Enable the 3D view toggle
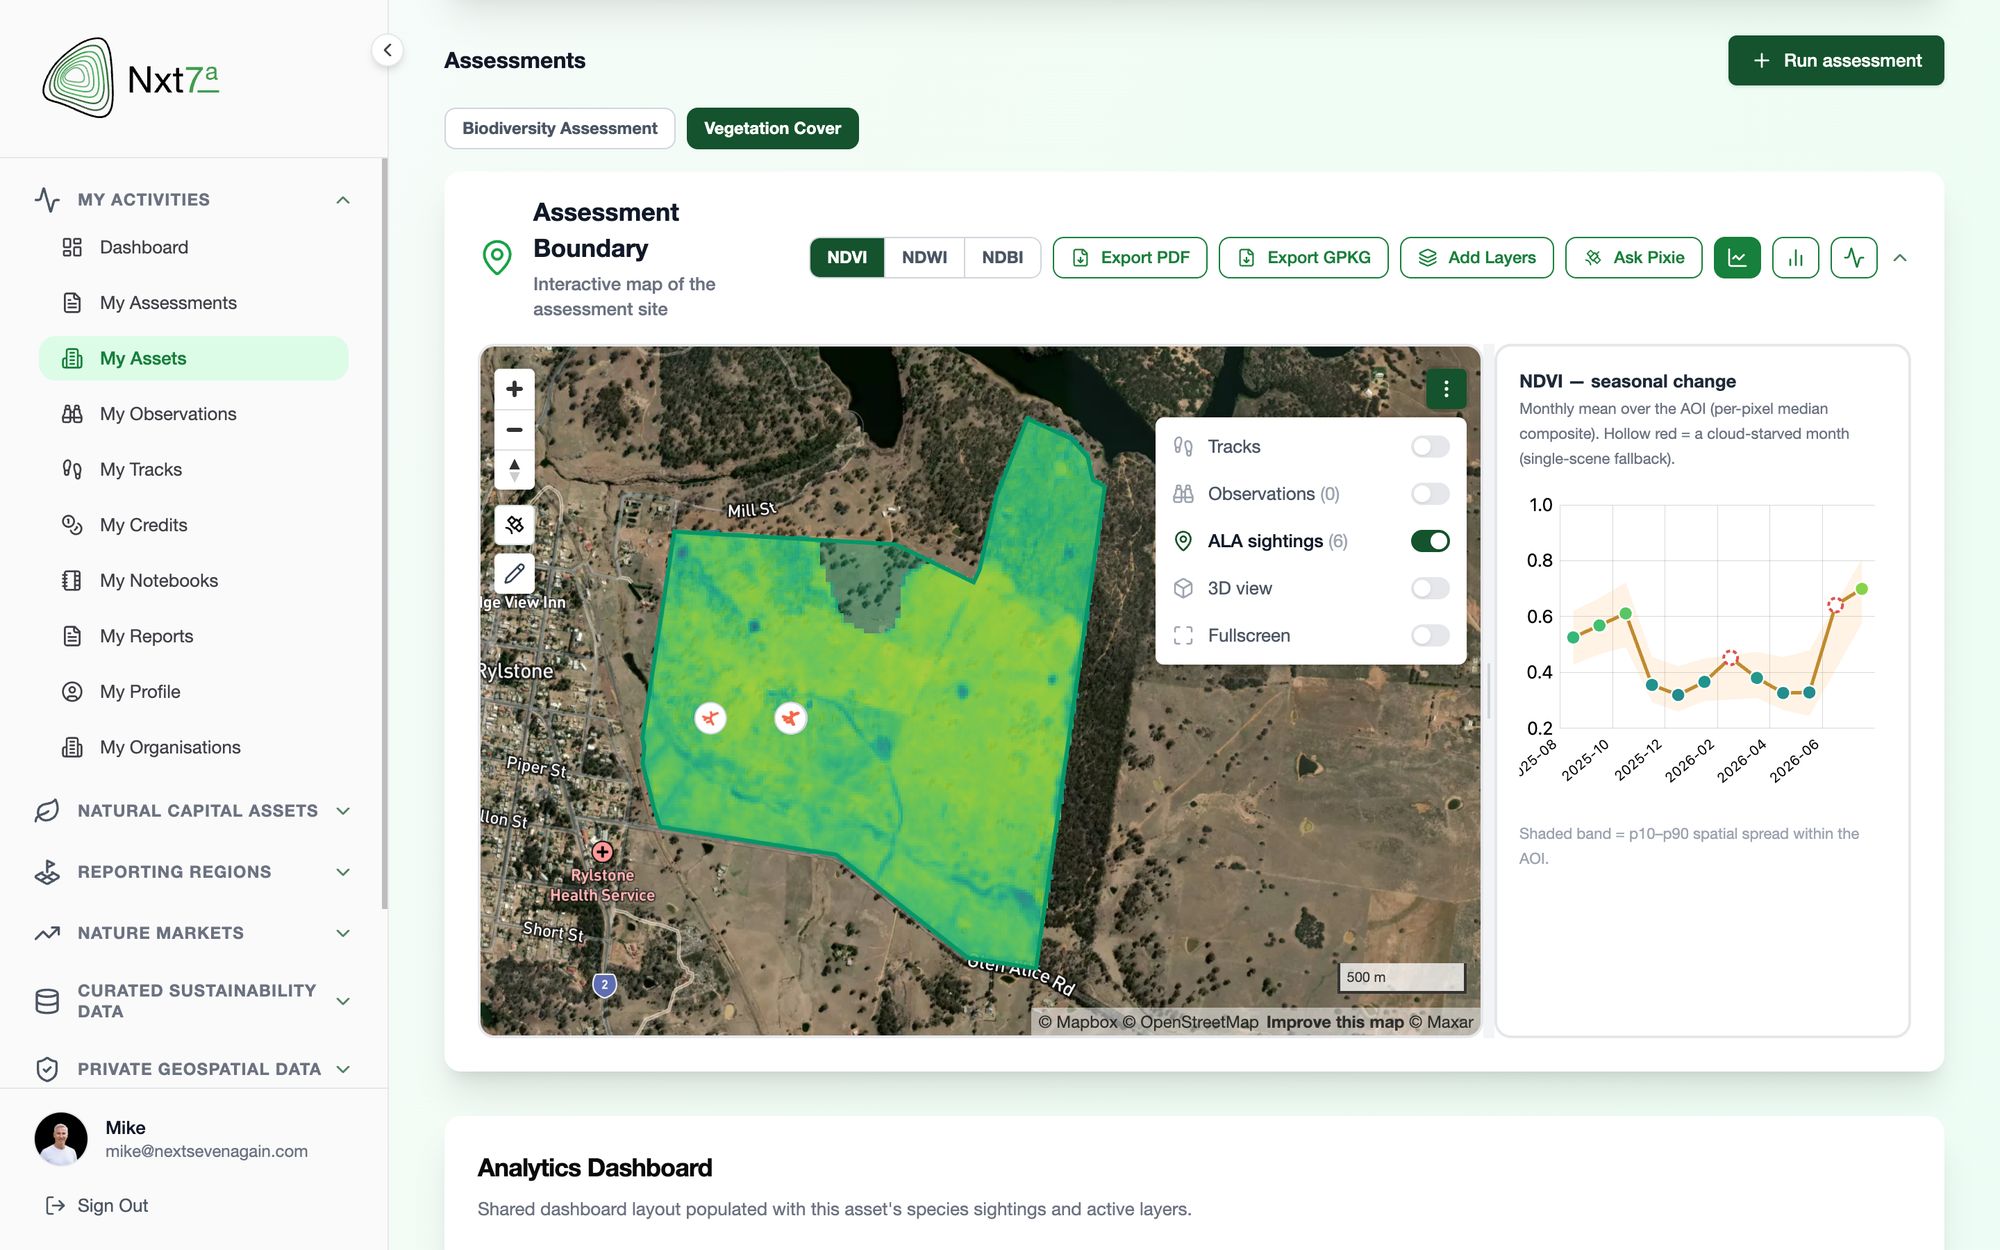Viewport: 2000px width, 1250px height. 1430,588
